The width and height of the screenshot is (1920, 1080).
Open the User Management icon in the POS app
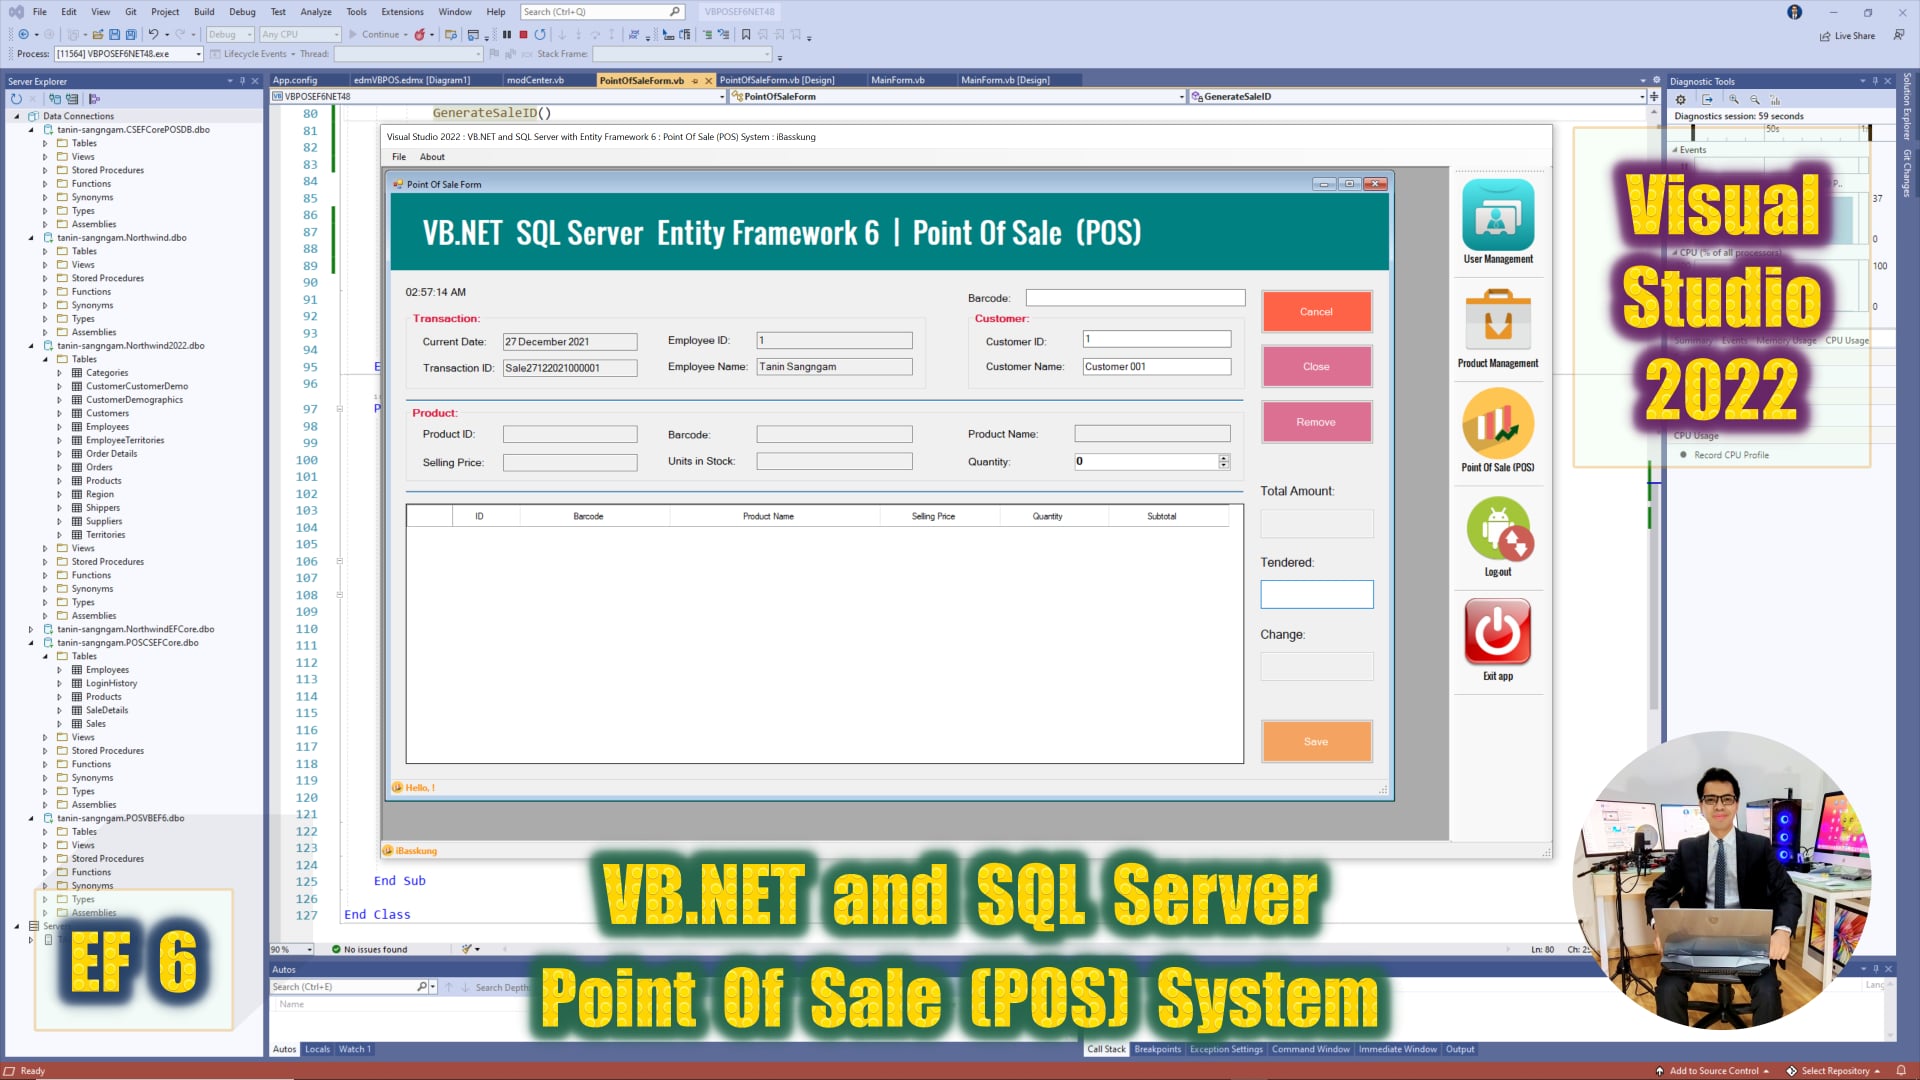coord(1498,215)
